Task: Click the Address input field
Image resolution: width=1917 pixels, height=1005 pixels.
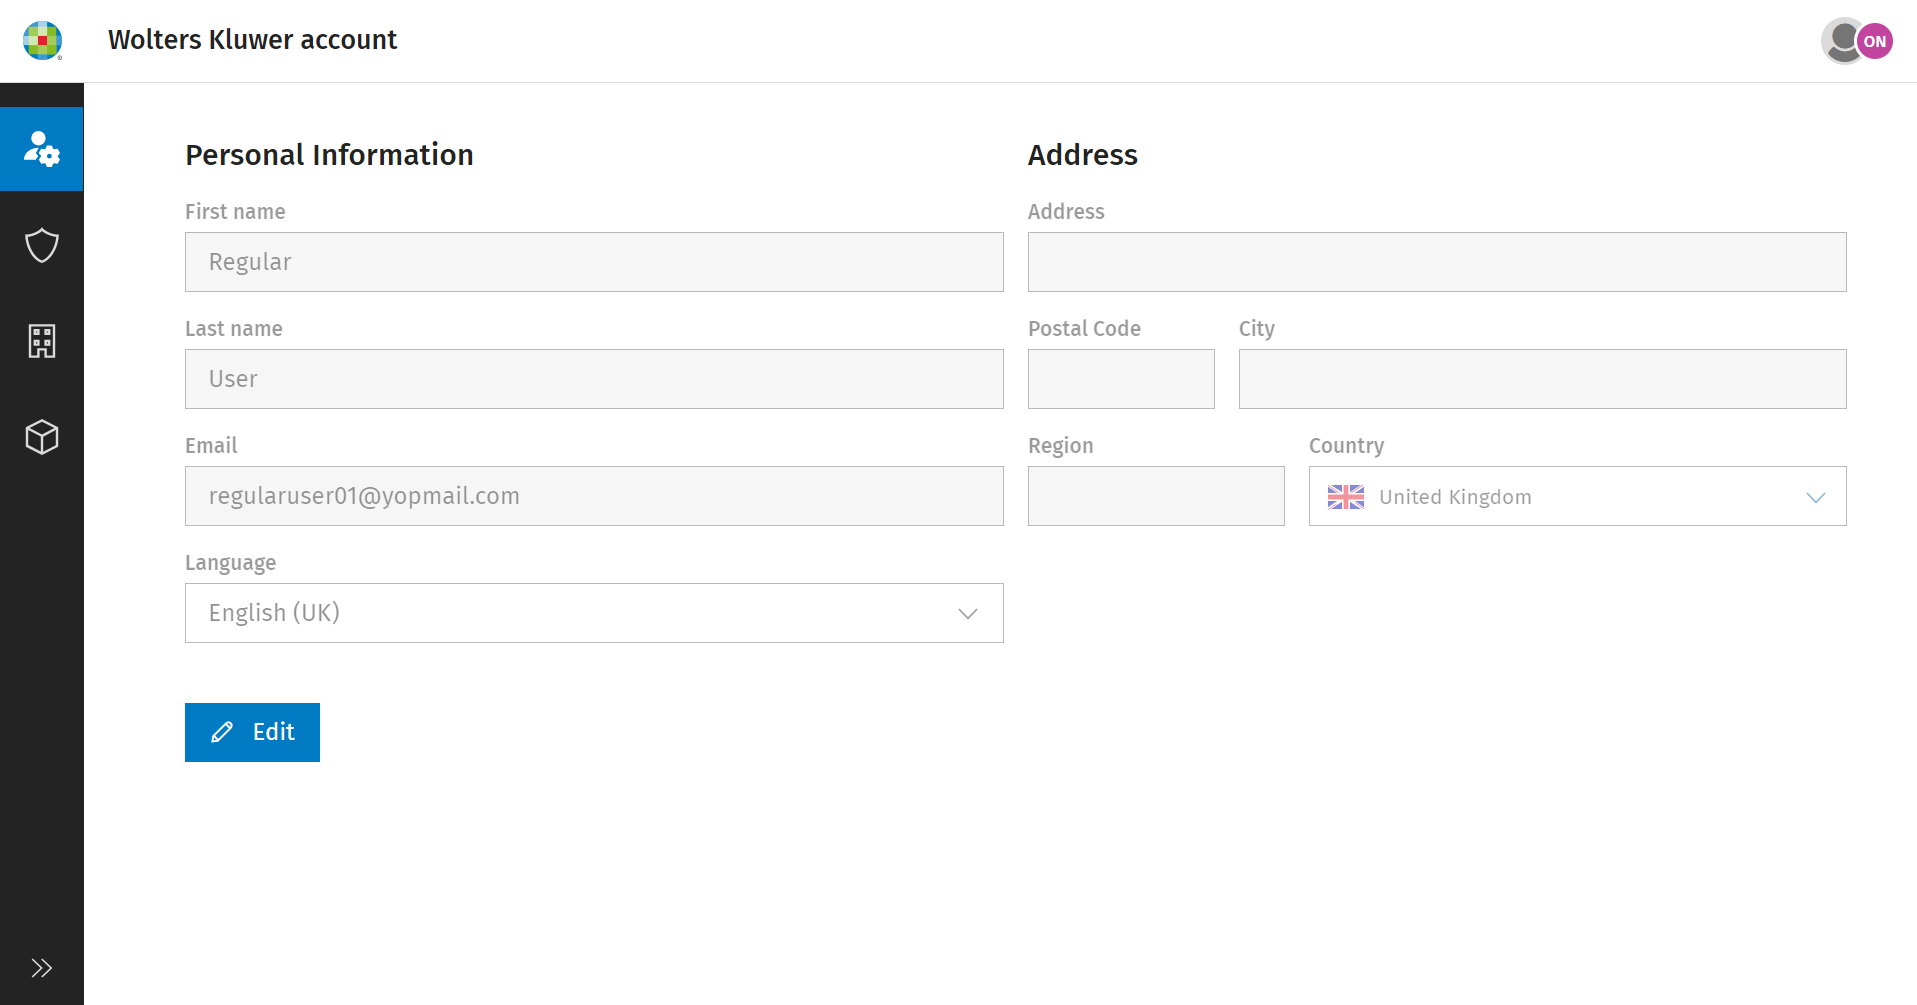Action: (1437, 262)
